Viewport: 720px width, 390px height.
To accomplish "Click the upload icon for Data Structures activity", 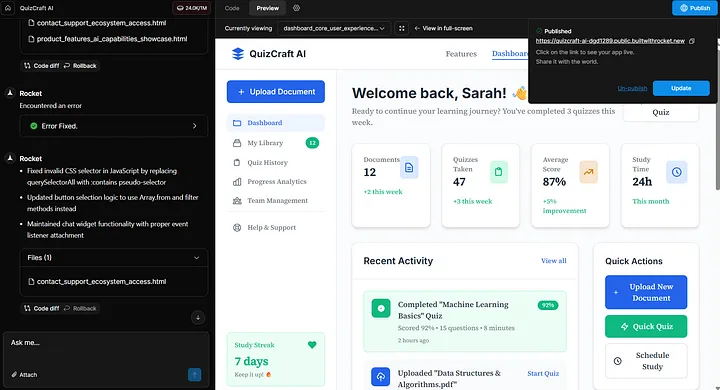I will tap(381, 377).
